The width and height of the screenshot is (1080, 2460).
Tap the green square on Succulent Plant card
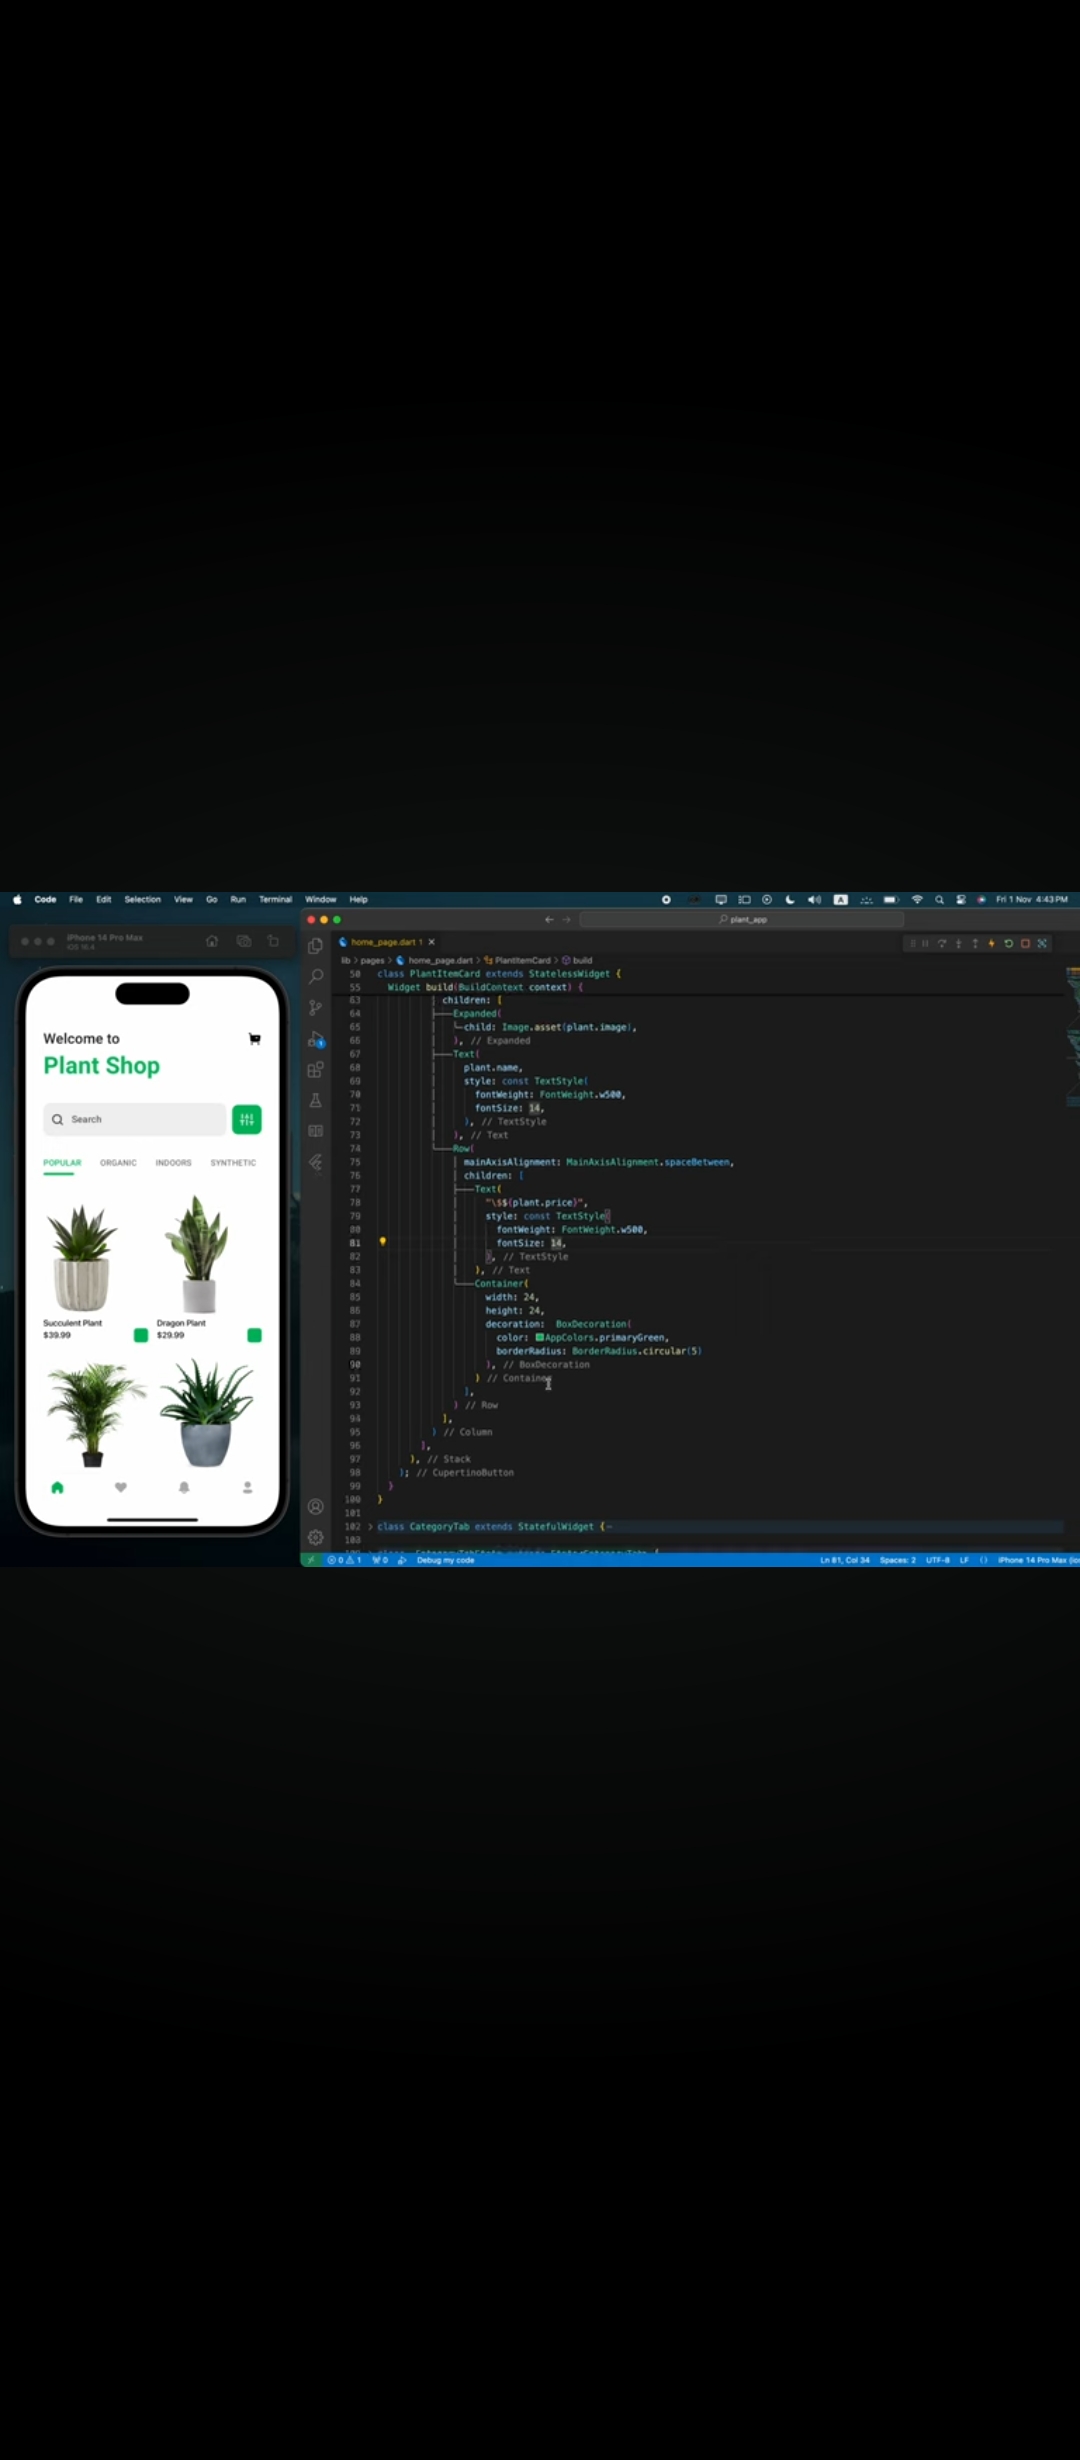[141, 1335]
